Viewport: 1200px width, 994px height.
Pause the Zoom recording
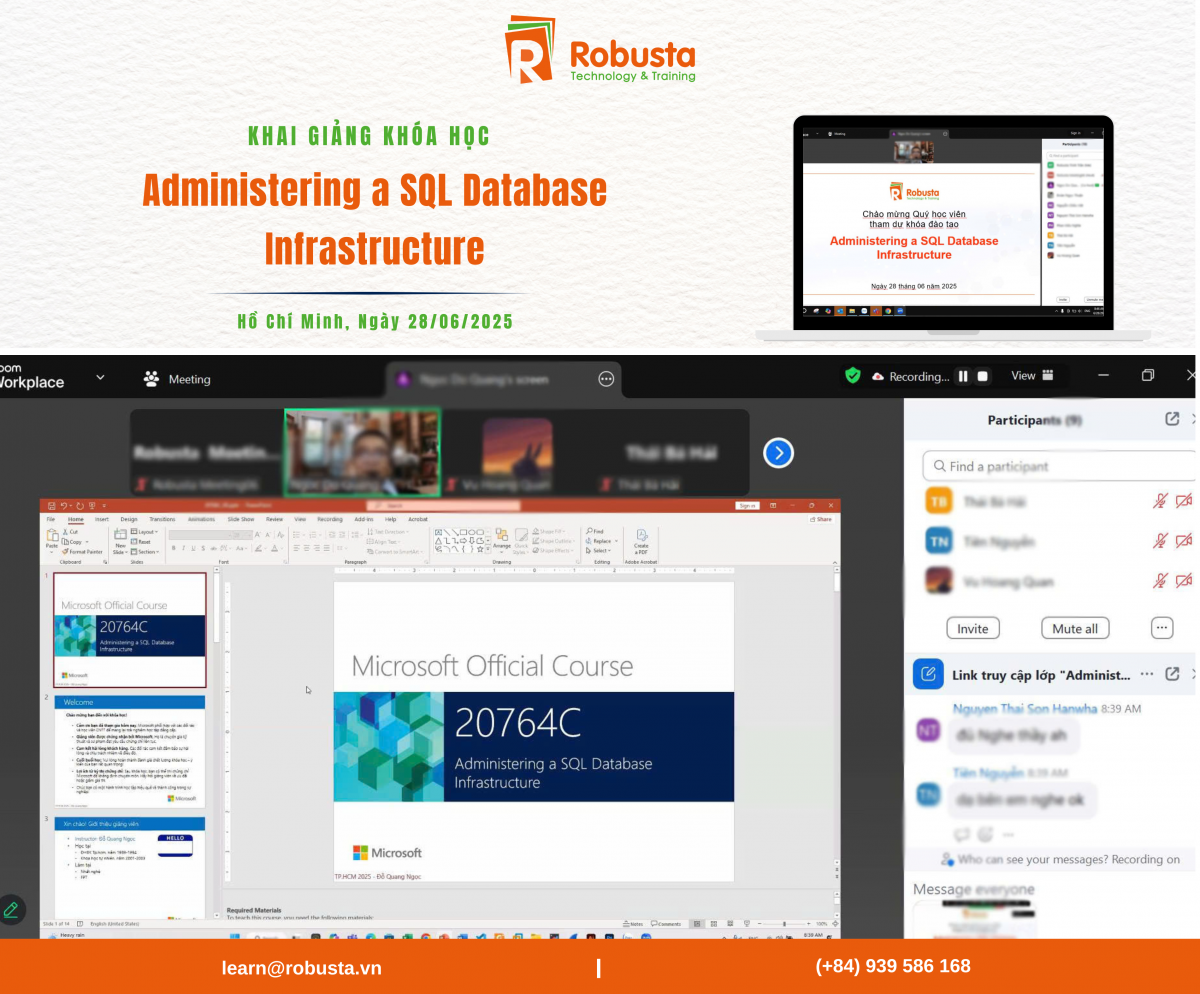[x=963, y=376]
